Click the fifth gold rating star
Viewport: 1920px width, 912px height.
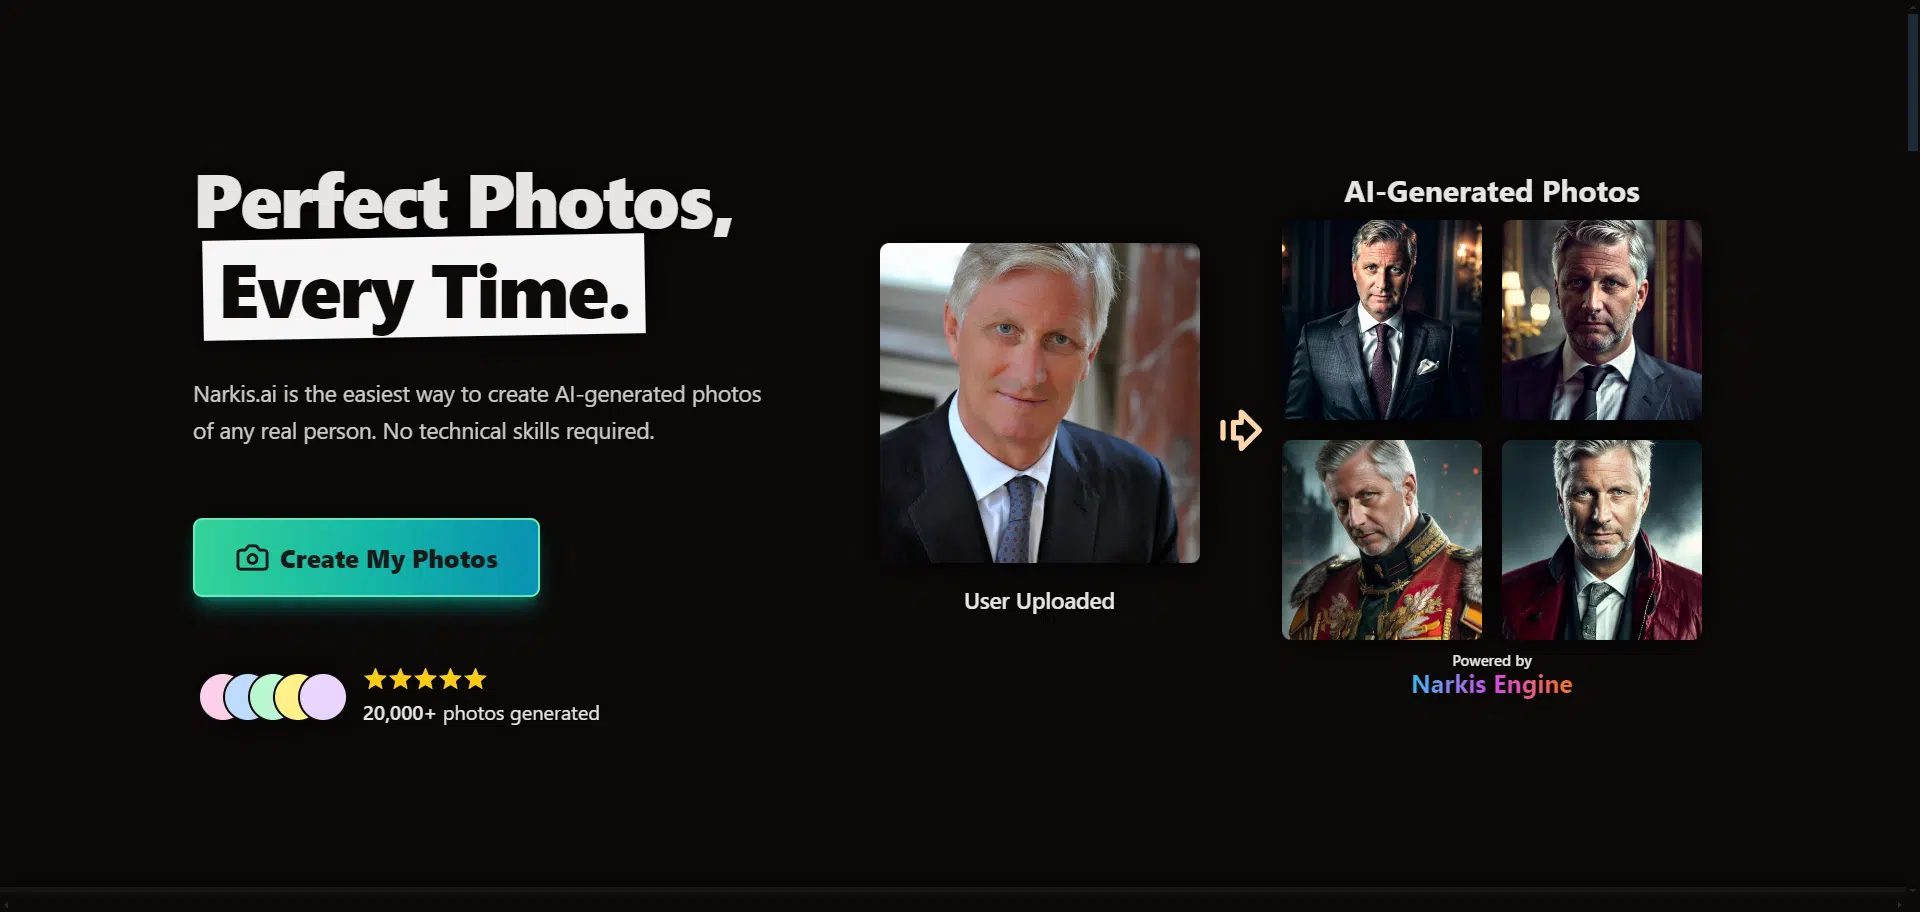[475, 679]
